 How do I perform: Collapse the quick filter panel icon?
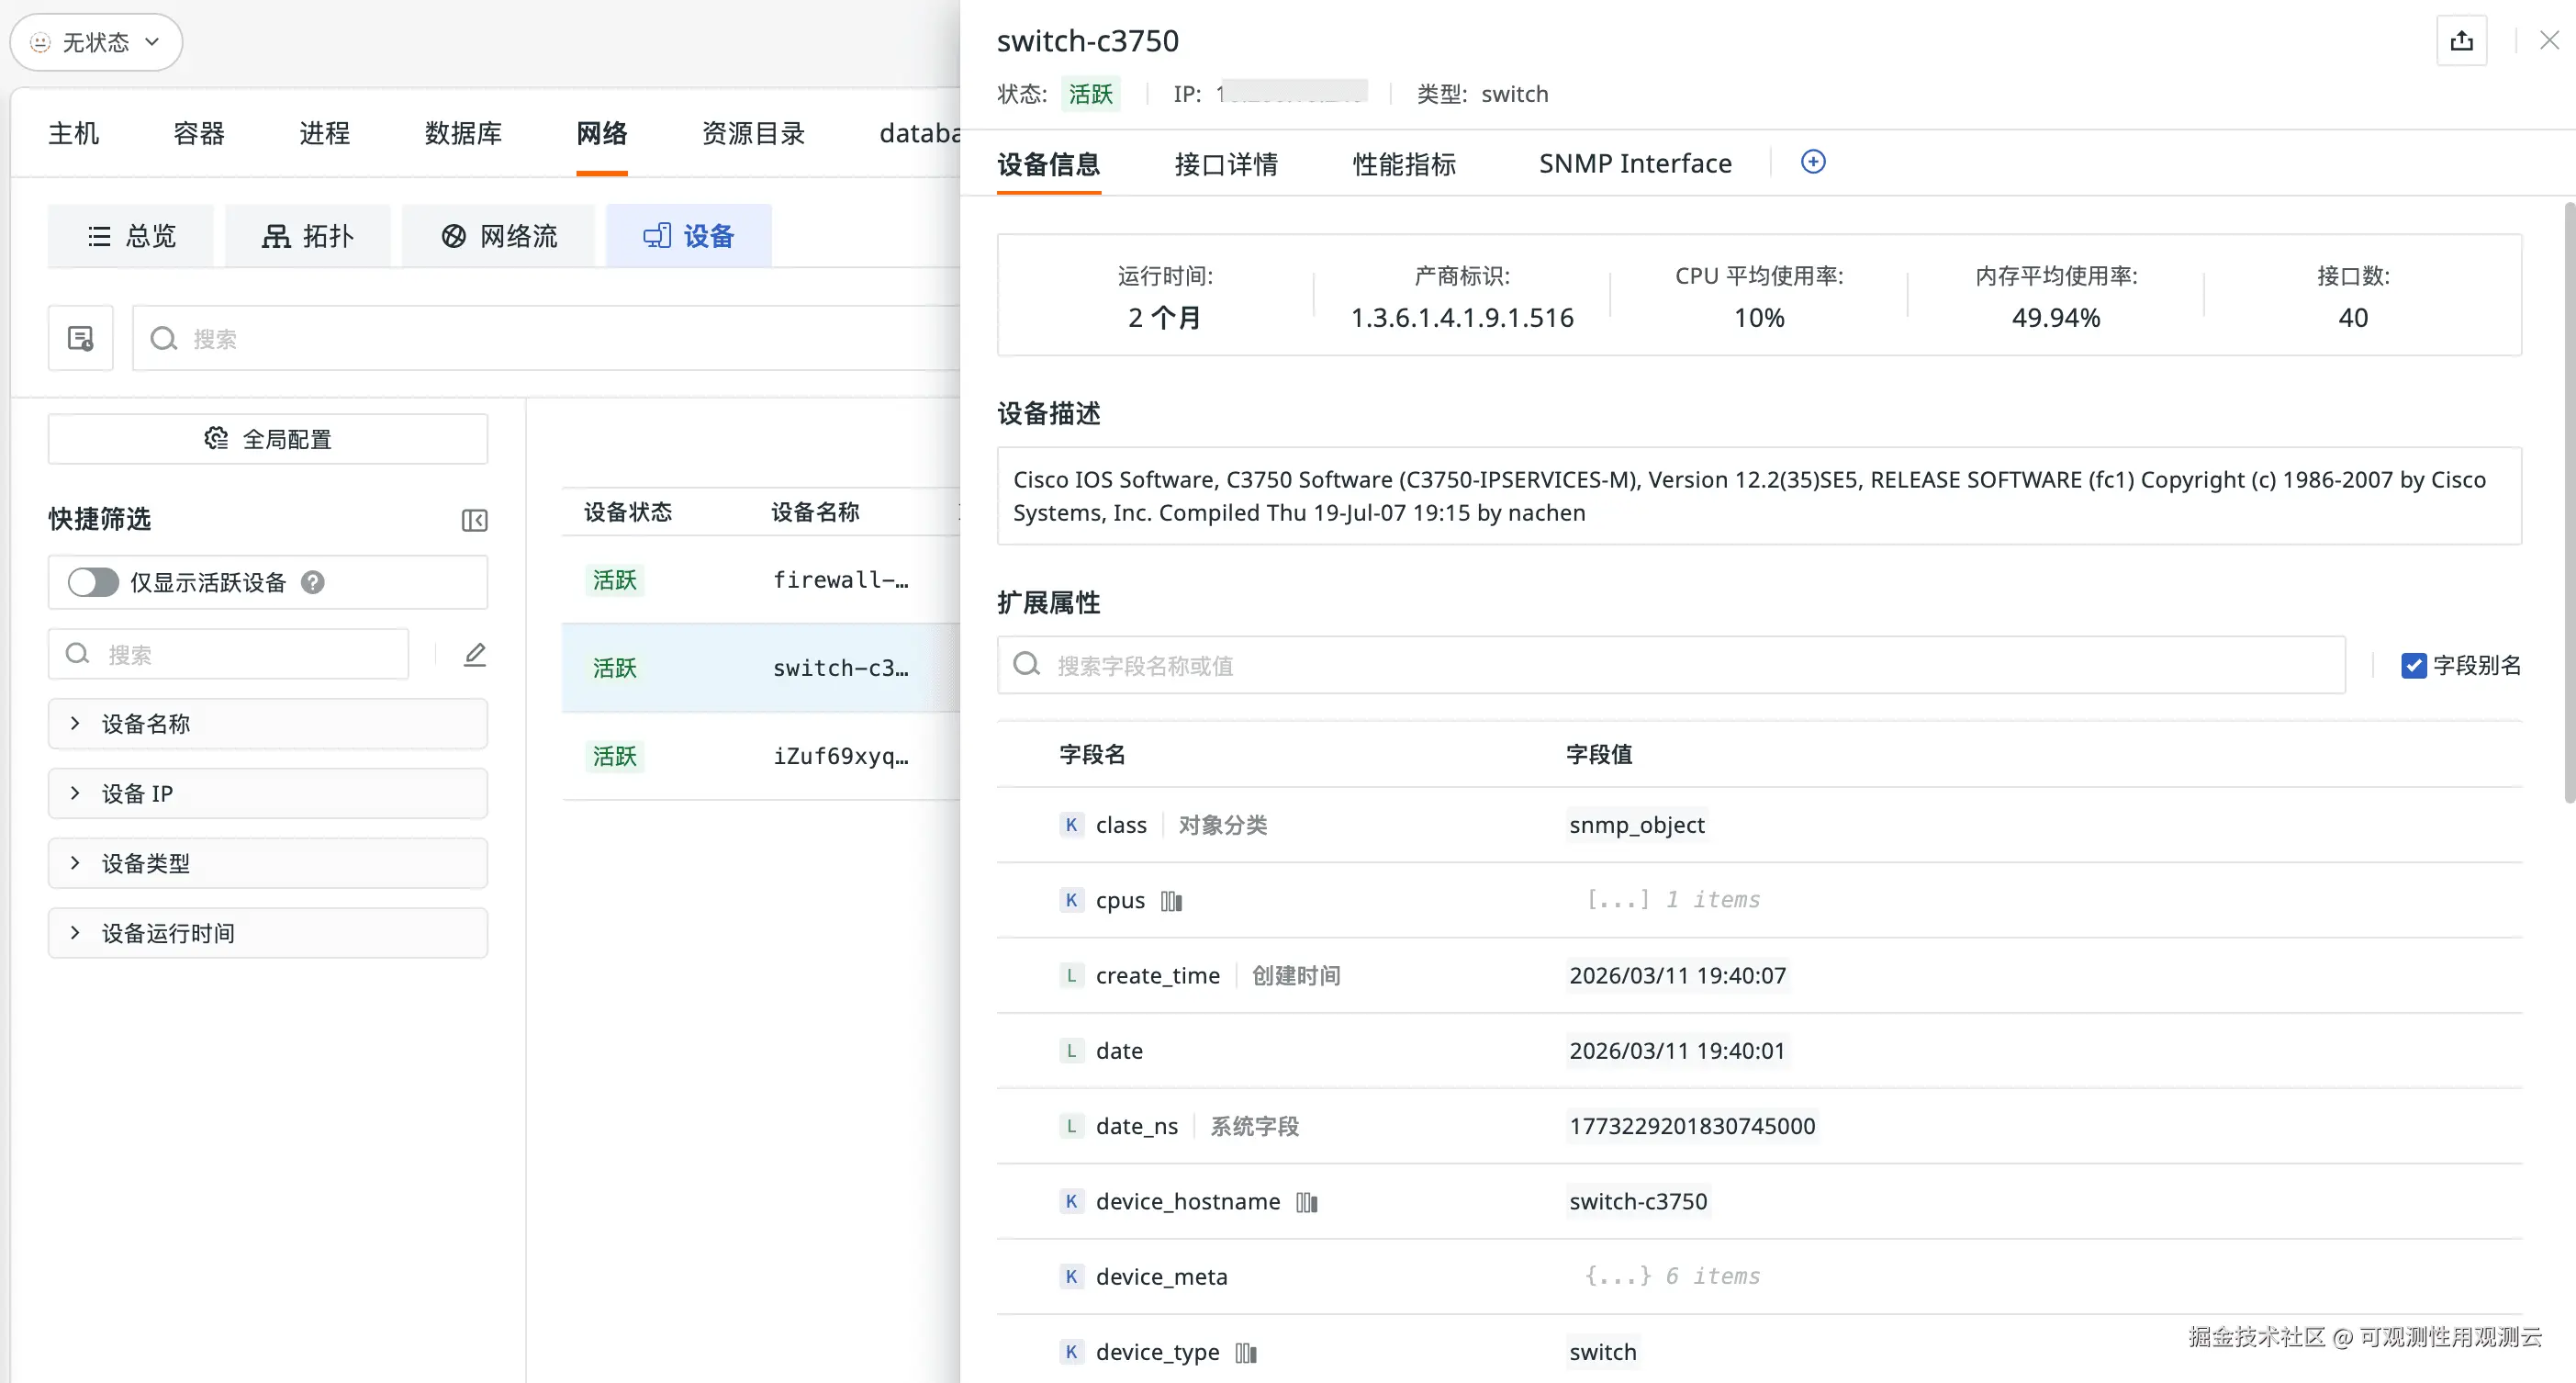click(474, 520)
